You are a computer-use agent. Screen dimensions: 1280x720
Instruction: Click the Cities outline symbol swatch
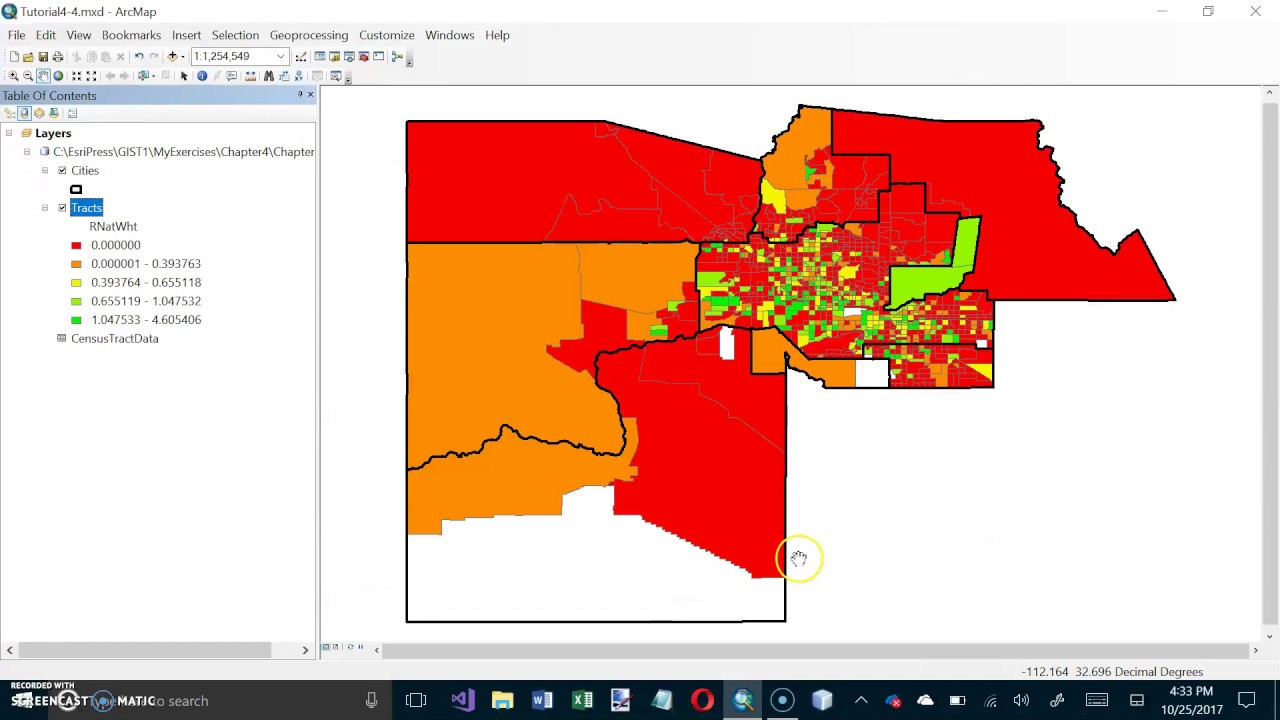pyautogui.click(x=76, y=189)
